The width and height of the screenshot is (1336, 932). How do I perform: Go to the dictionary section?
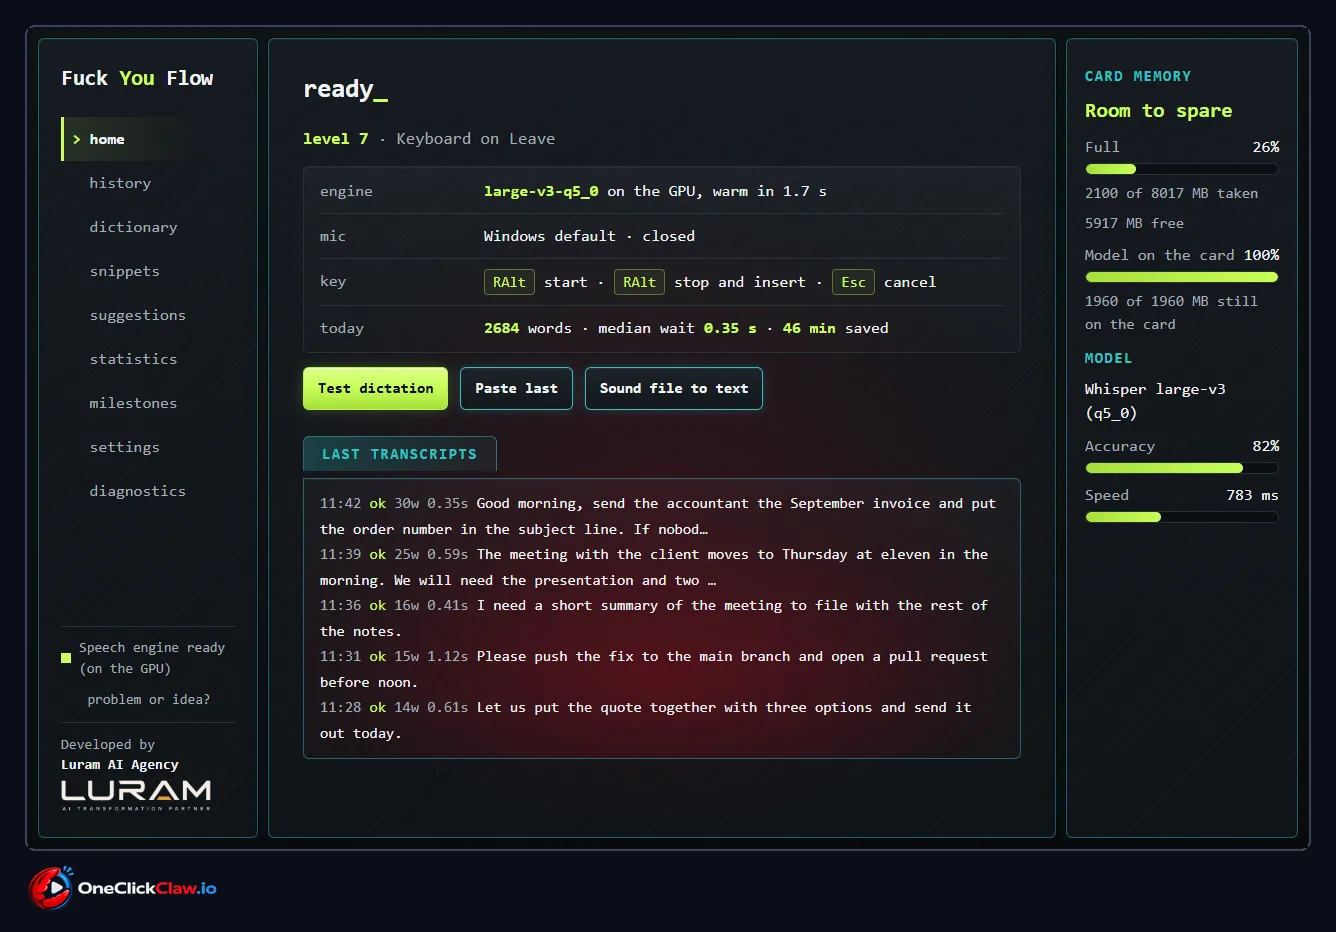133,227
